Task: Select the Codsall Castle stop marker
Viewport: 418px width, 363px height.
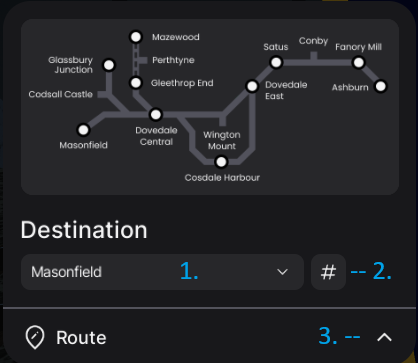Action: click(x=102, y=94)
